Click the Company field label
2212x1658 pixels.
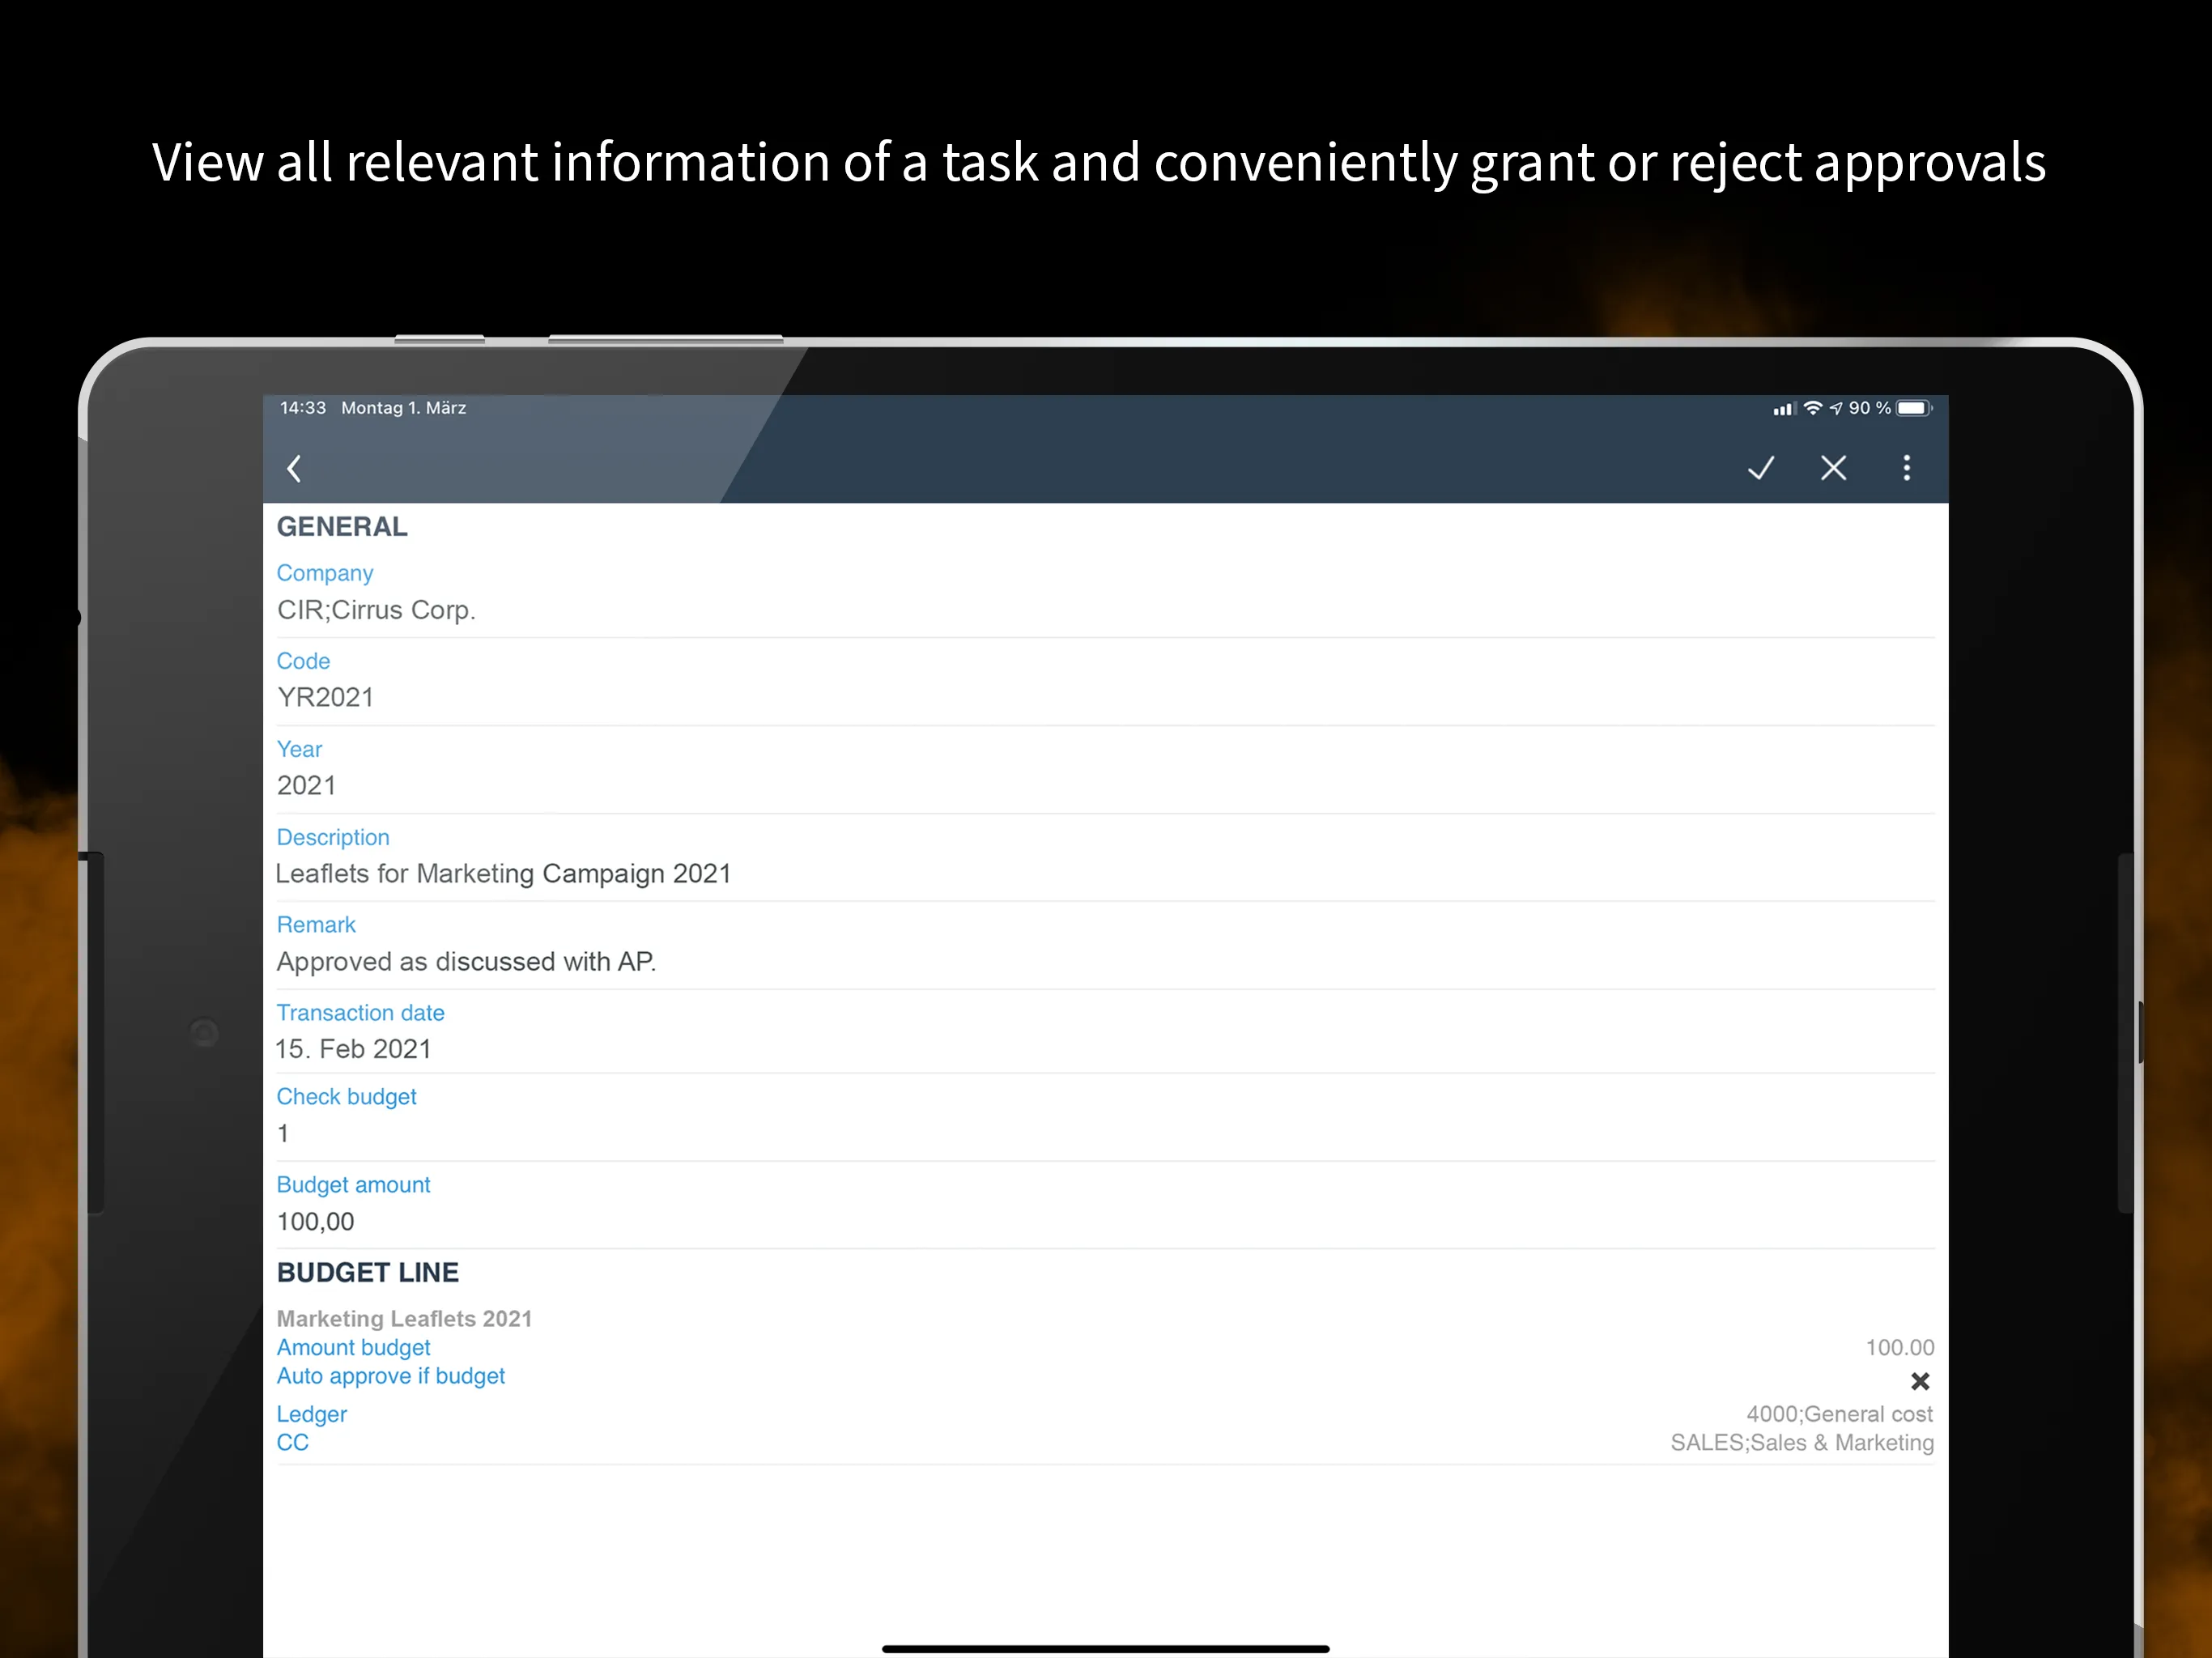click(x=325, y=573)
